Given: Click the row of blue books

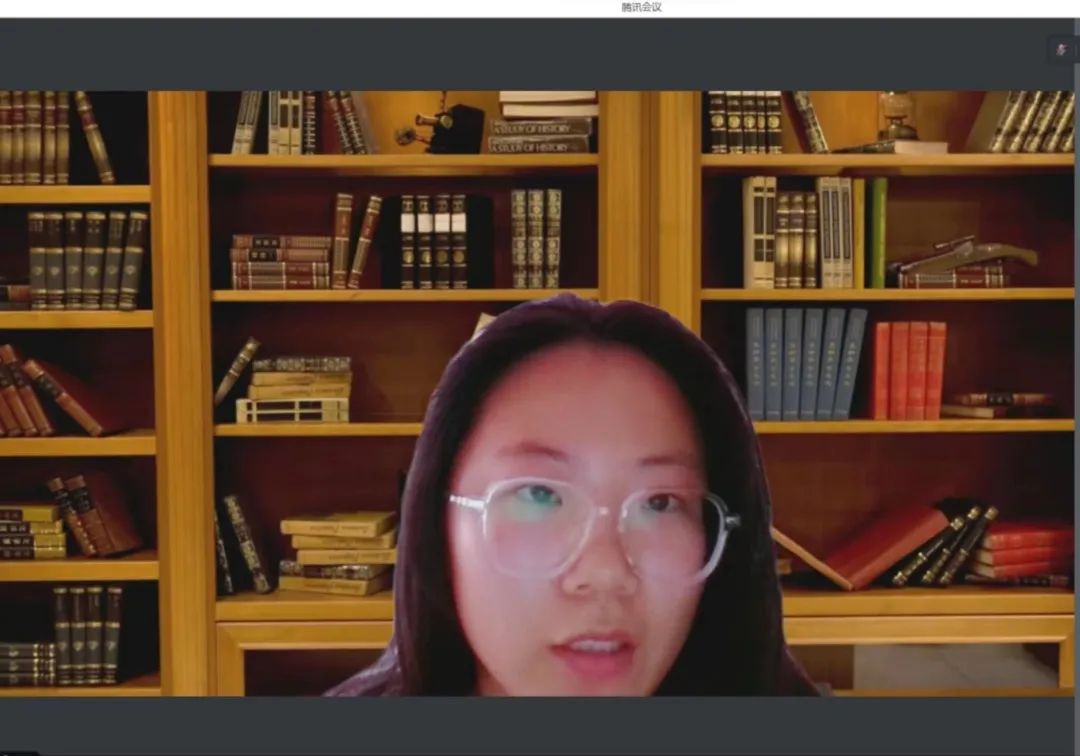Looking at the screenshot, I should (805, 363).
